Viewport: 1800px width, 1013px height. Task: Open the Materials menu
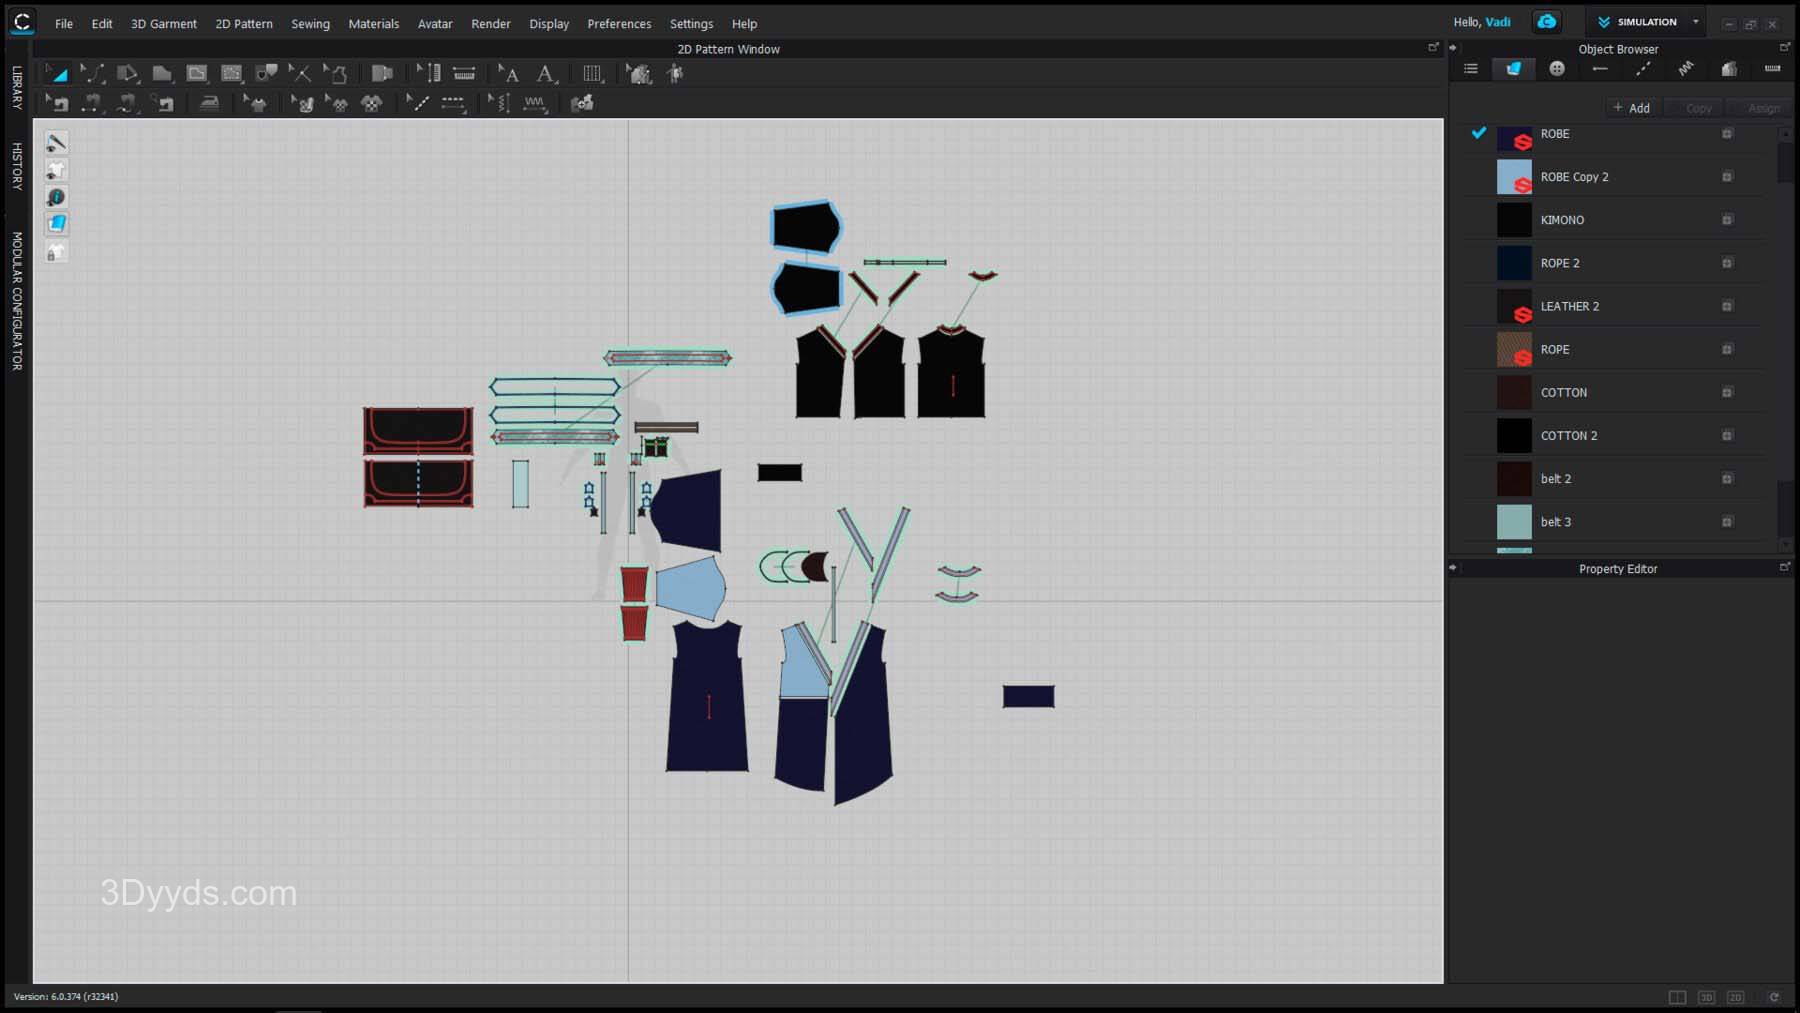[373, 24]
